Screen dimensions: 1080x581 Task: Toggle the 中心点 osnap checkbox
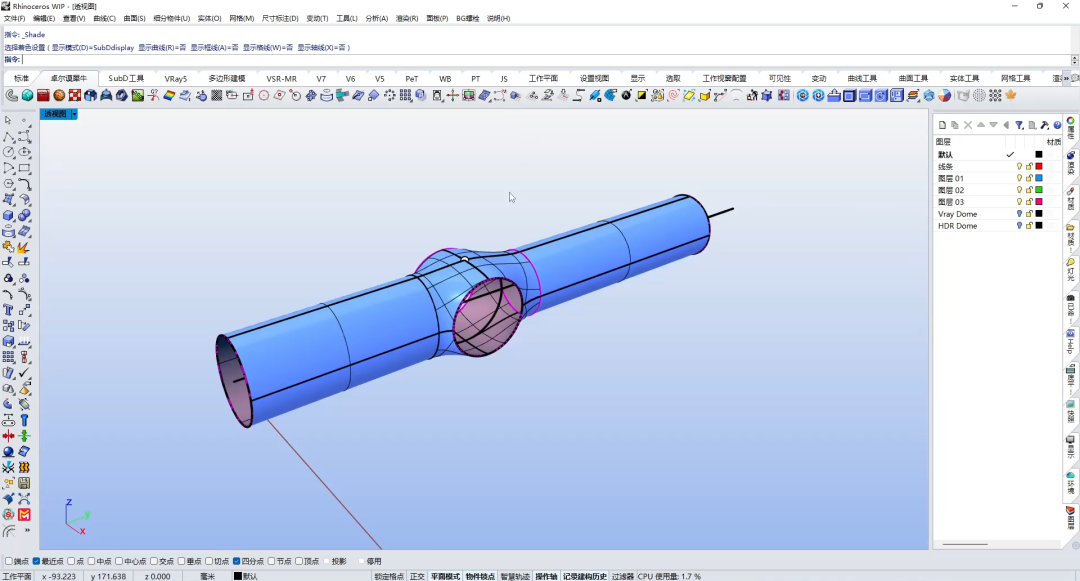tap(119, 562)
